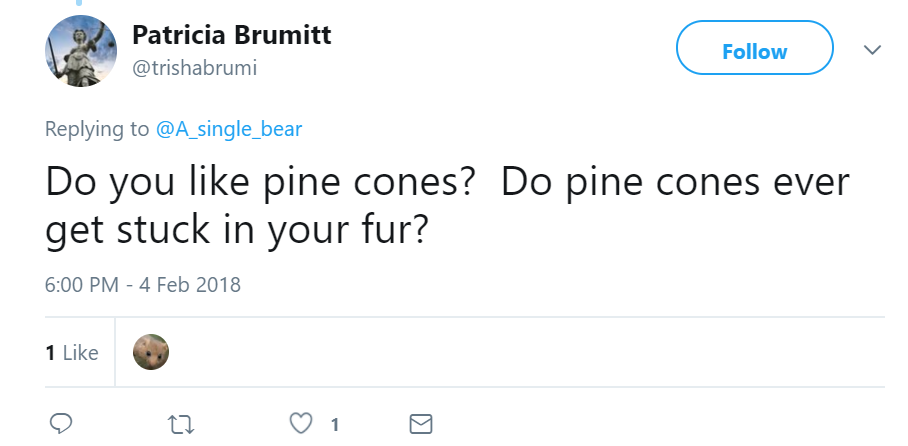Open the @A_single_bear profile link
This screenshot has width=908, height=446.
[229, 129]
